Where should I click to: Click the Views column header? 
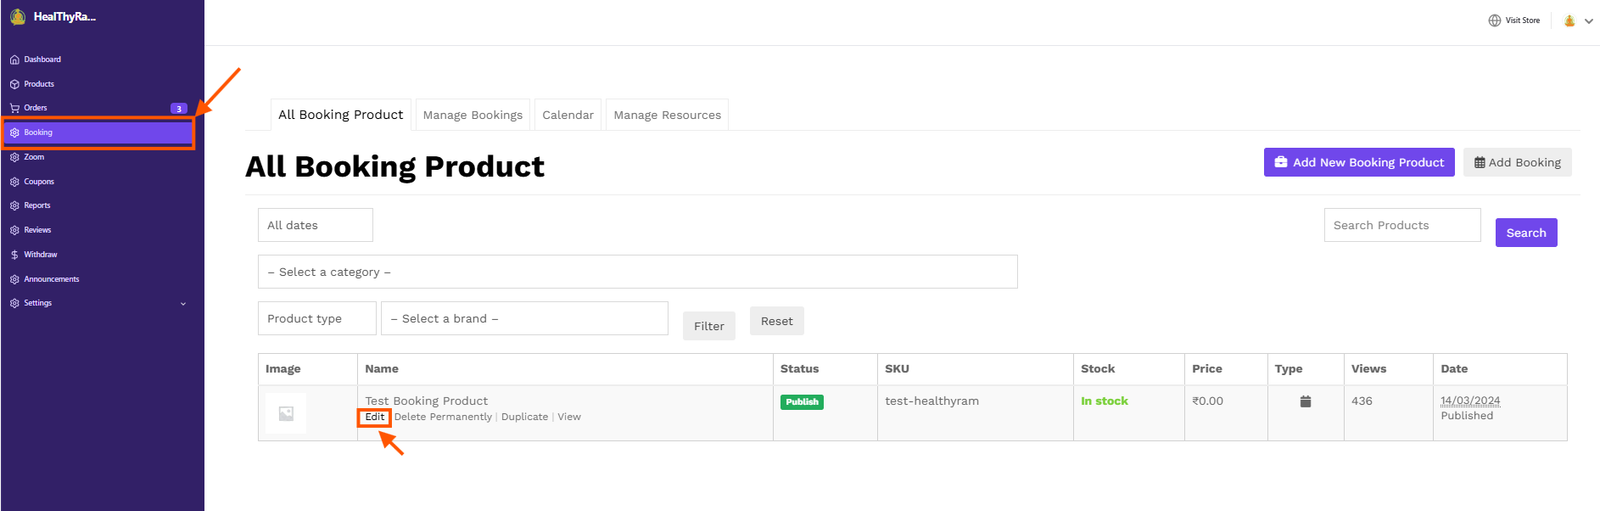[1369, 369]
